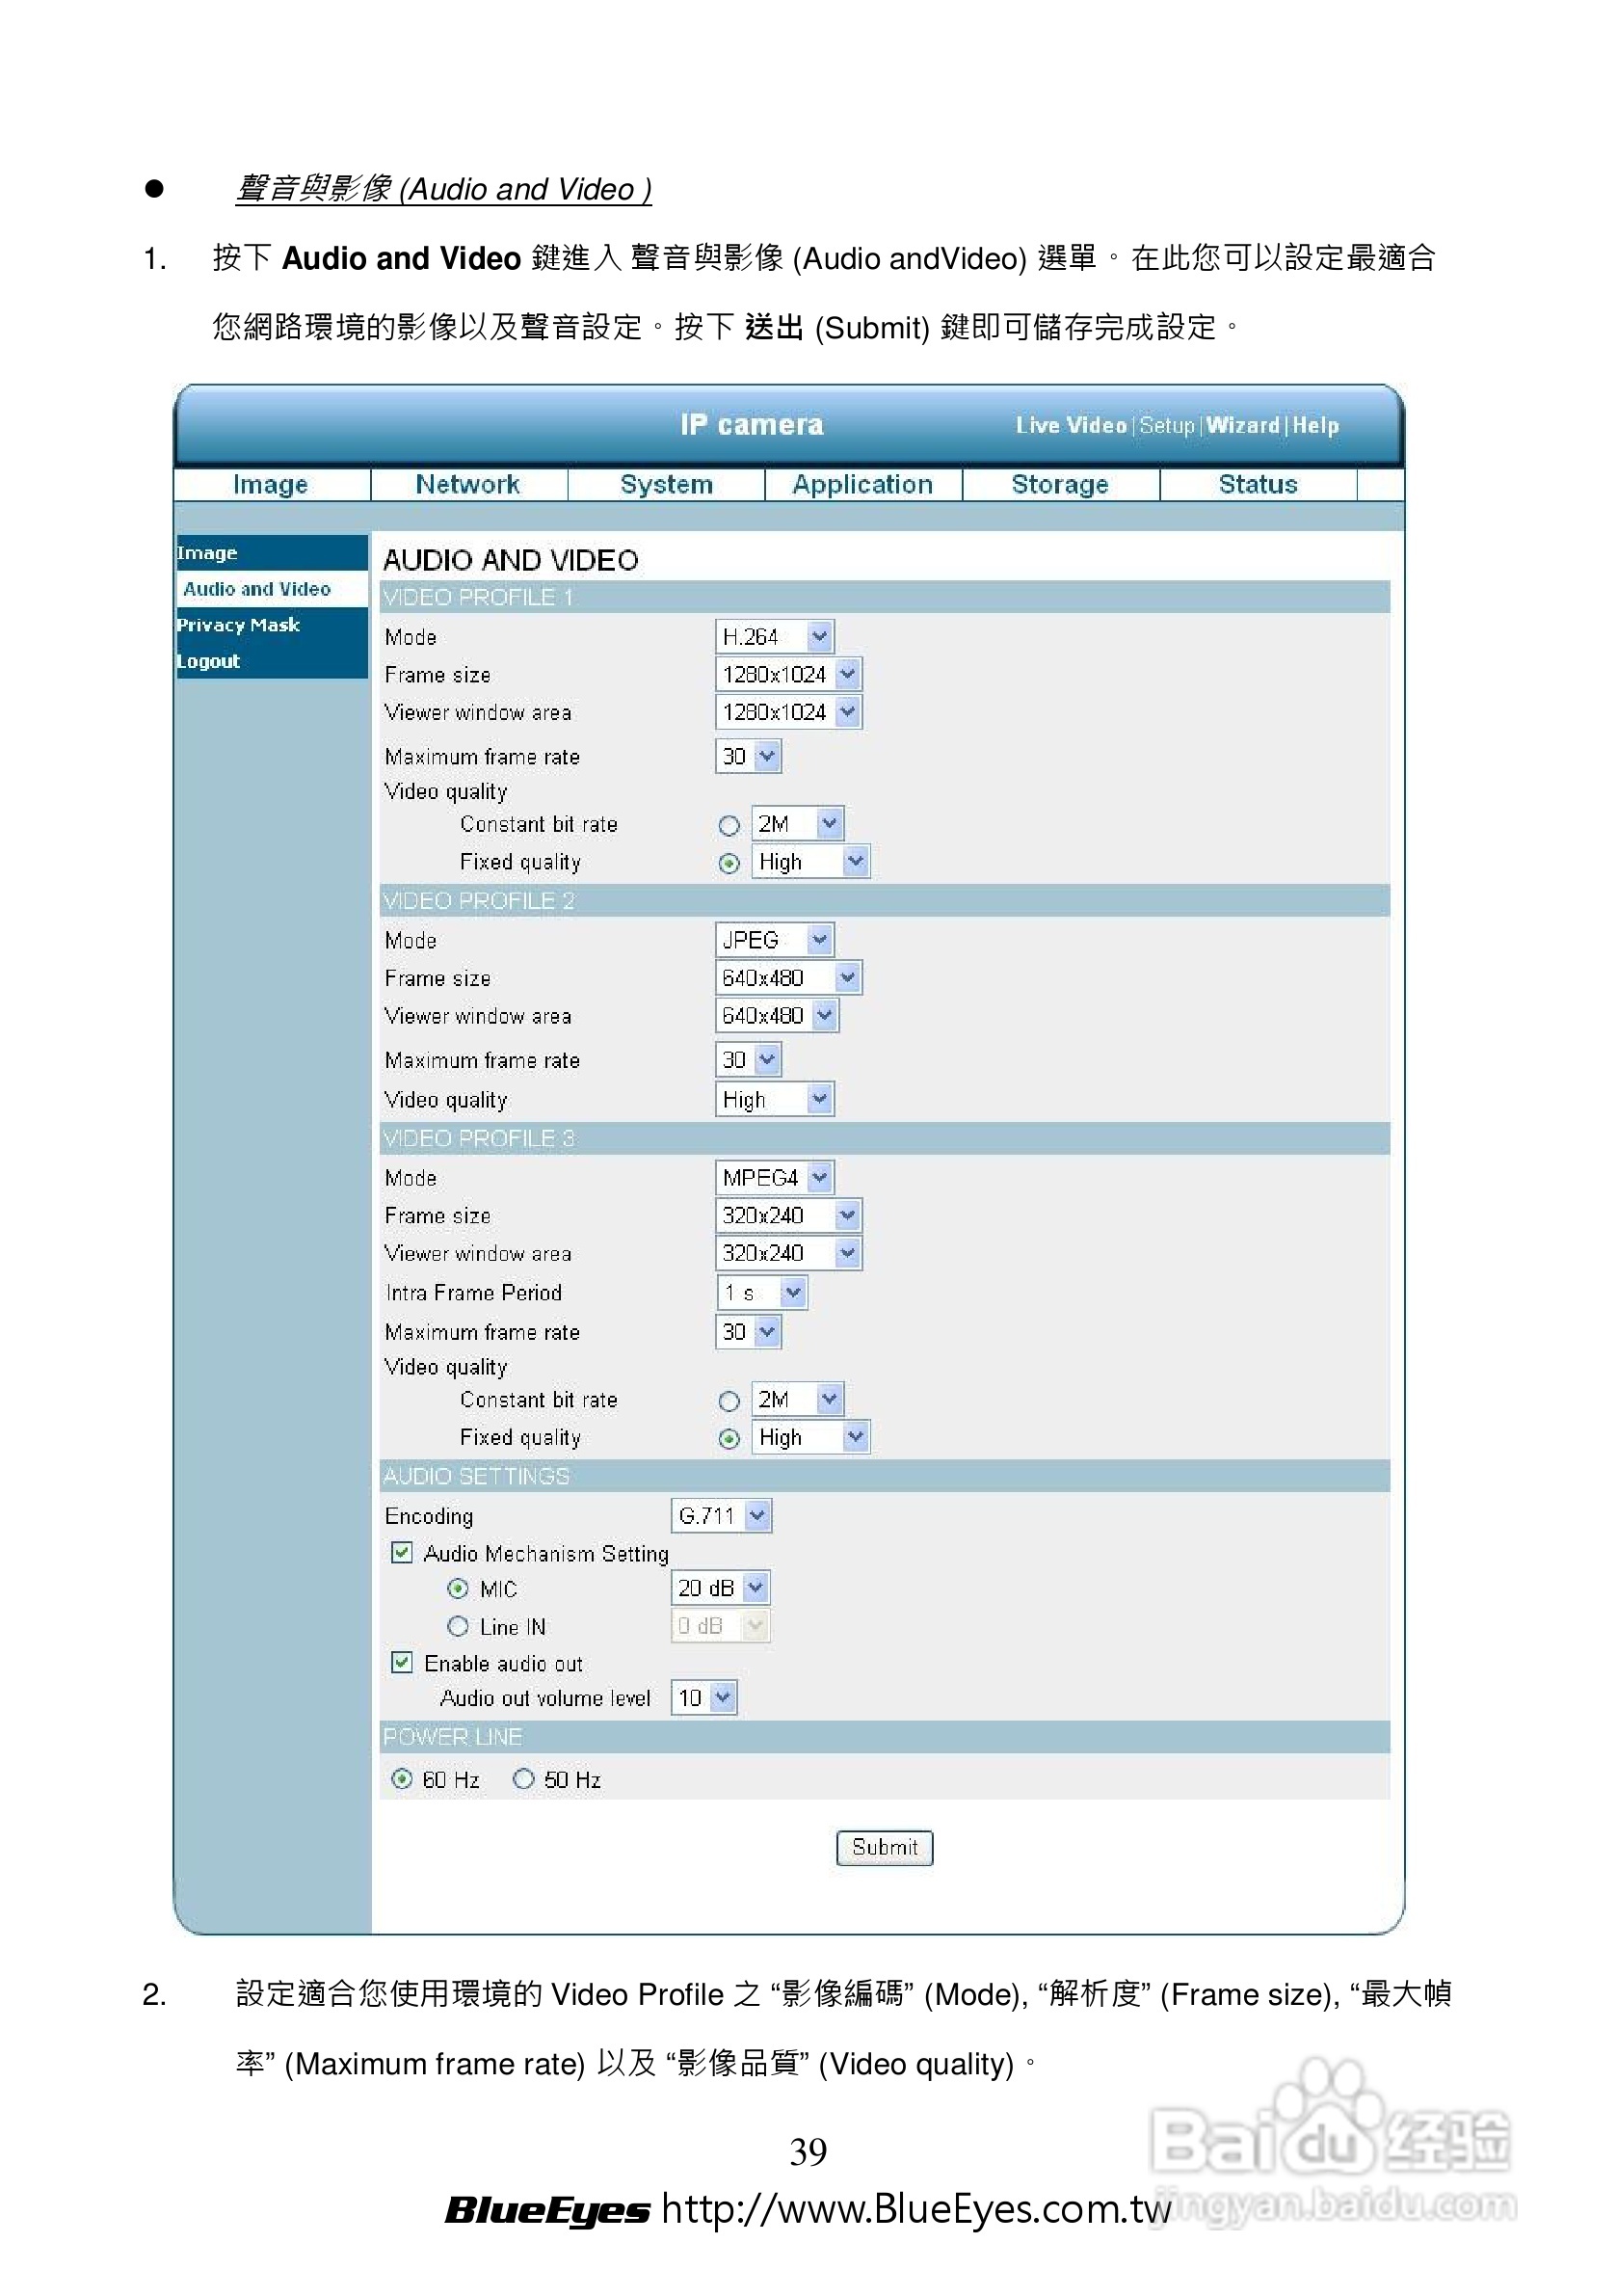Open the Wizard link
The width and height of the screenshot is (1617, 2296).
coord(1242,425)
